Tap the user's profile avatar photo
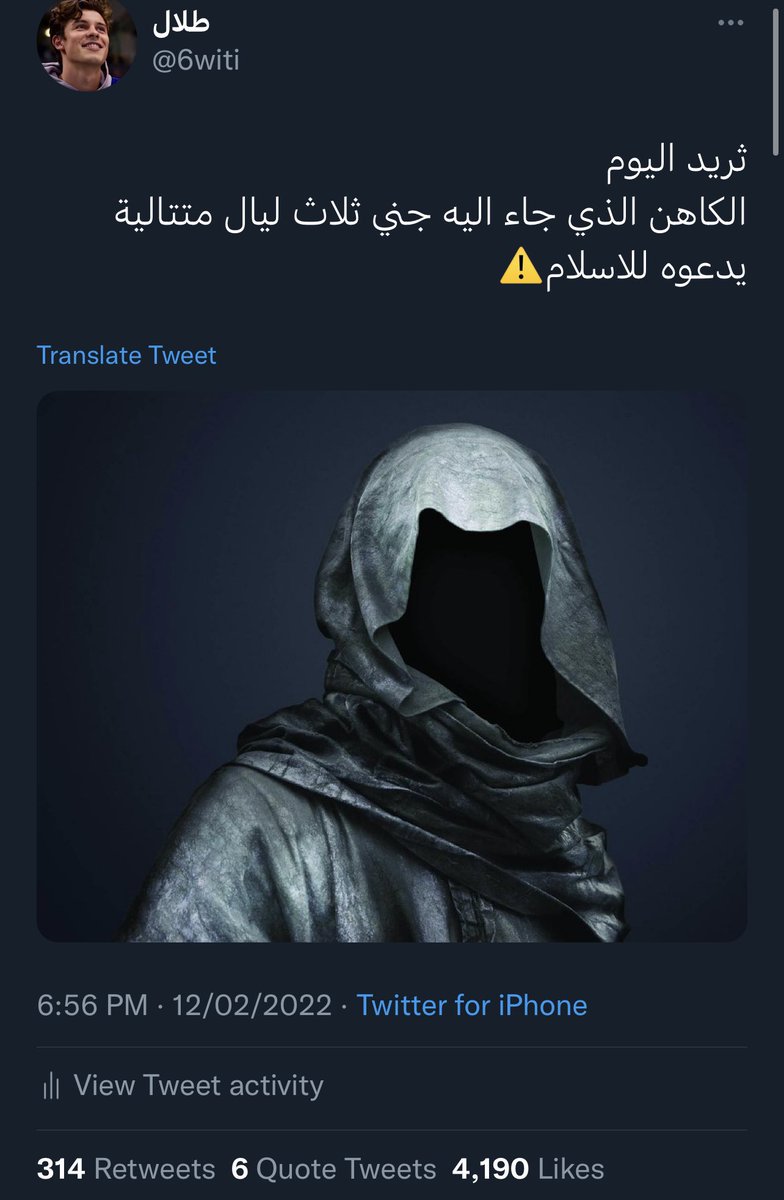Viewport: 784px width, 1200px height. pos(86,44)
